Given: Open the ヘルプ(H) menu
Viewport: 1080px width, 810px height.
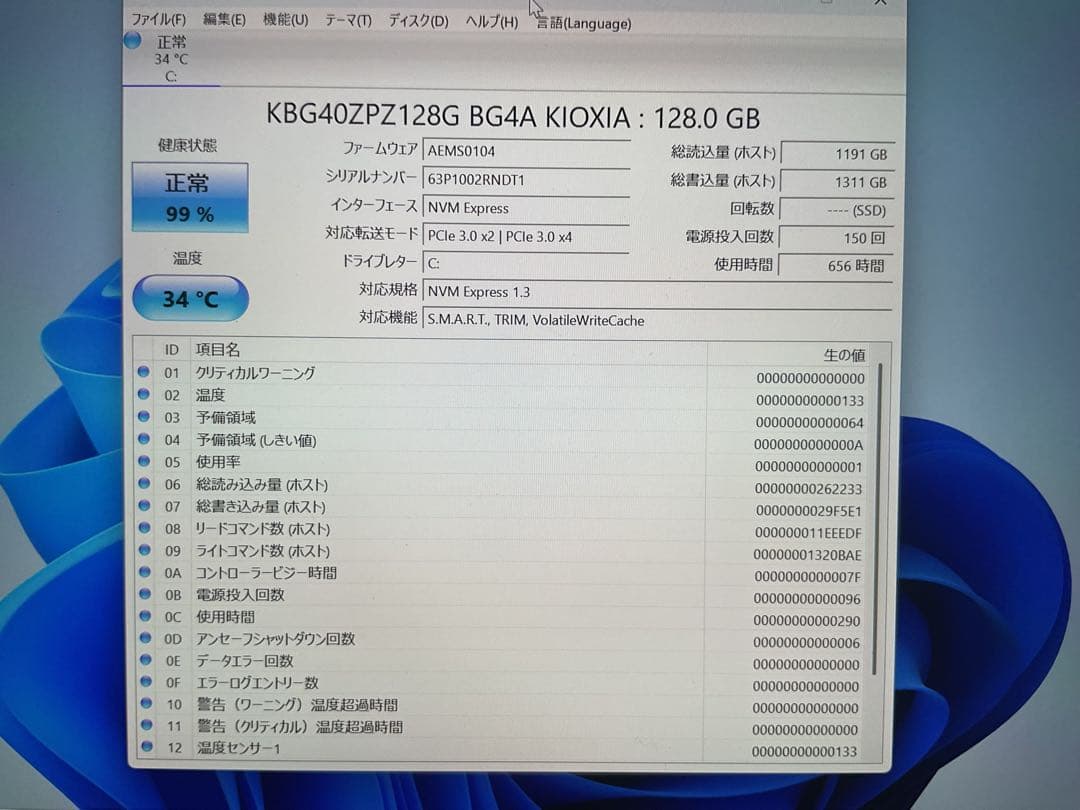Looking at the screenshot, I should (x=492, y=22).
